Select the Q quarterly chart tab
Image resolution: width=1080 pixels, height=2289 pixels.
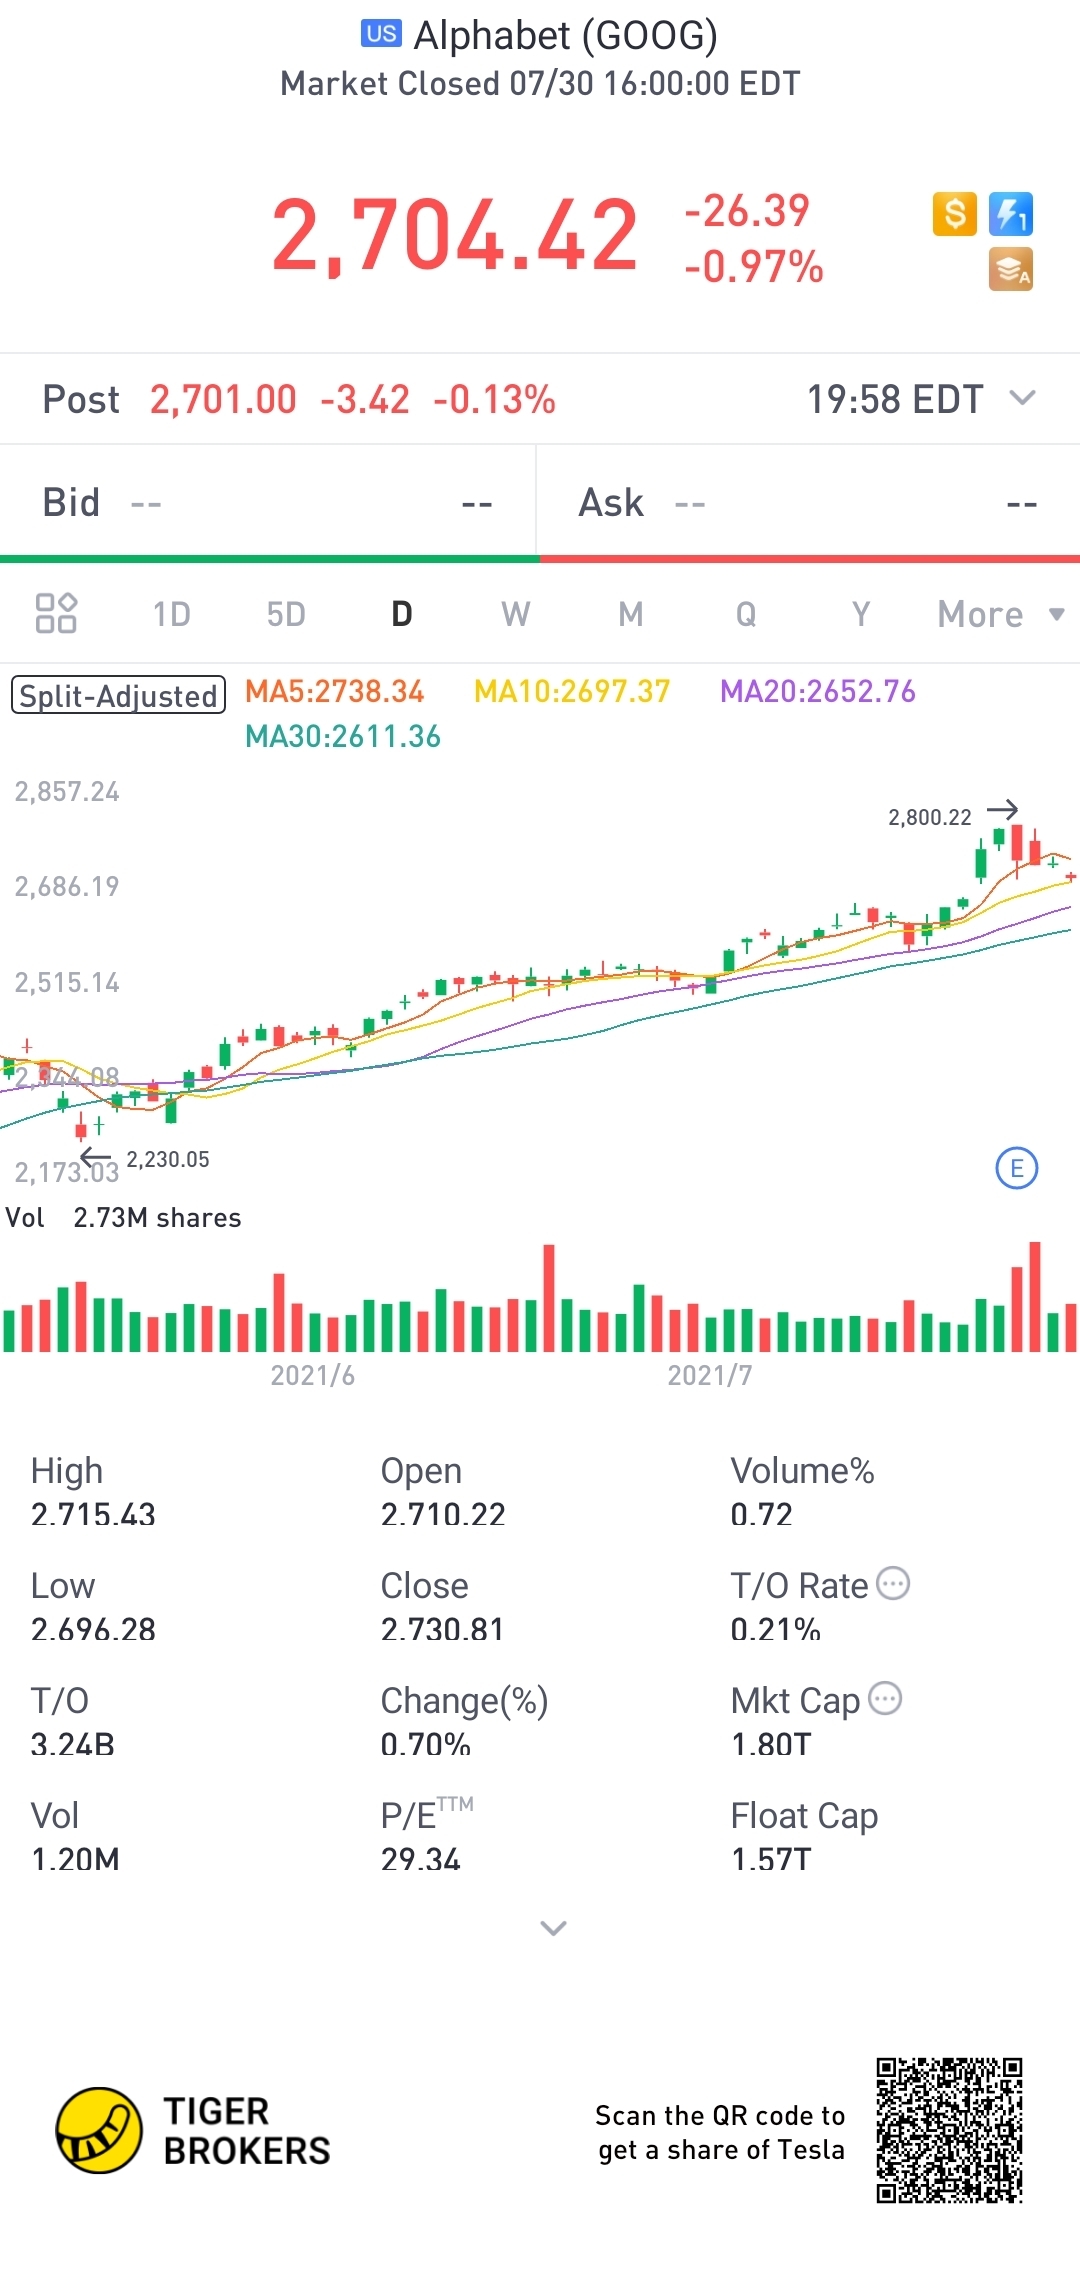tap(746, 614)
